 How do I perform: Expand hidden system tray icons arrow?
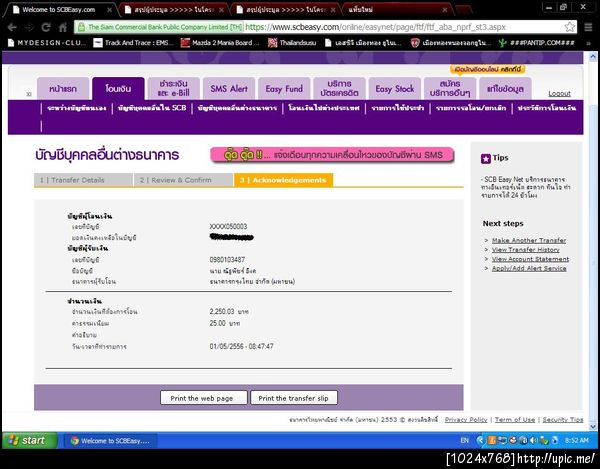[x=481, y=441]
